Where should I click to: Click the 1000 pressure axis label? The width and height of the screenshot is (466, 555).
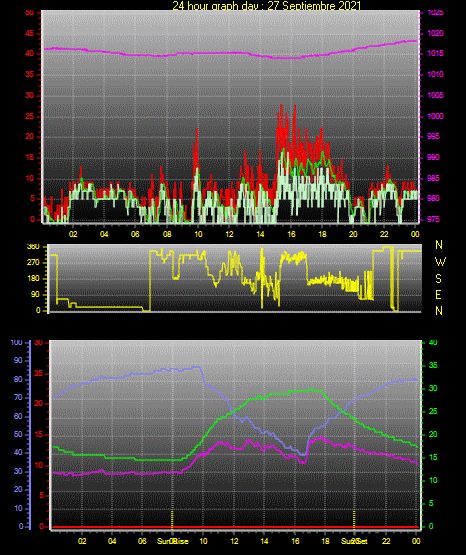435,116
